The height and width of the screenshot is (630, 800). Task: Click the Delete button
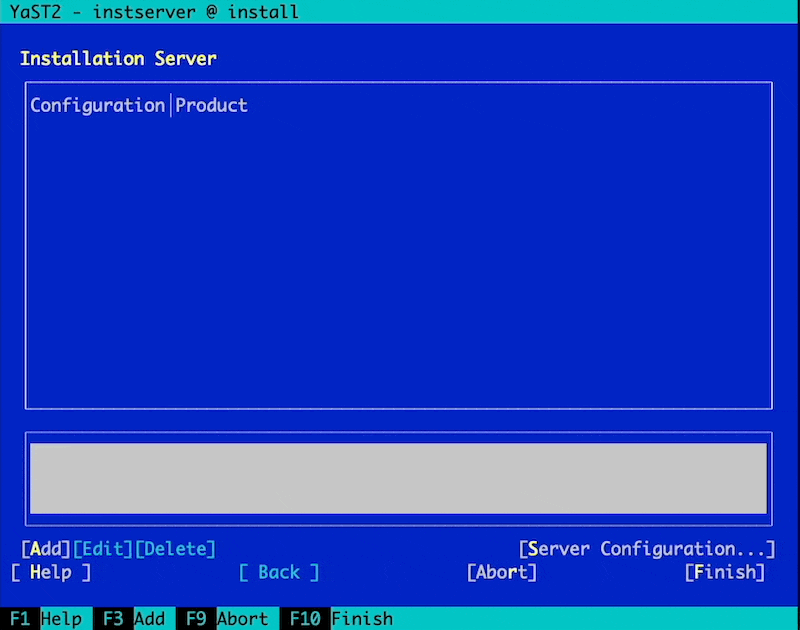point(175,549)
